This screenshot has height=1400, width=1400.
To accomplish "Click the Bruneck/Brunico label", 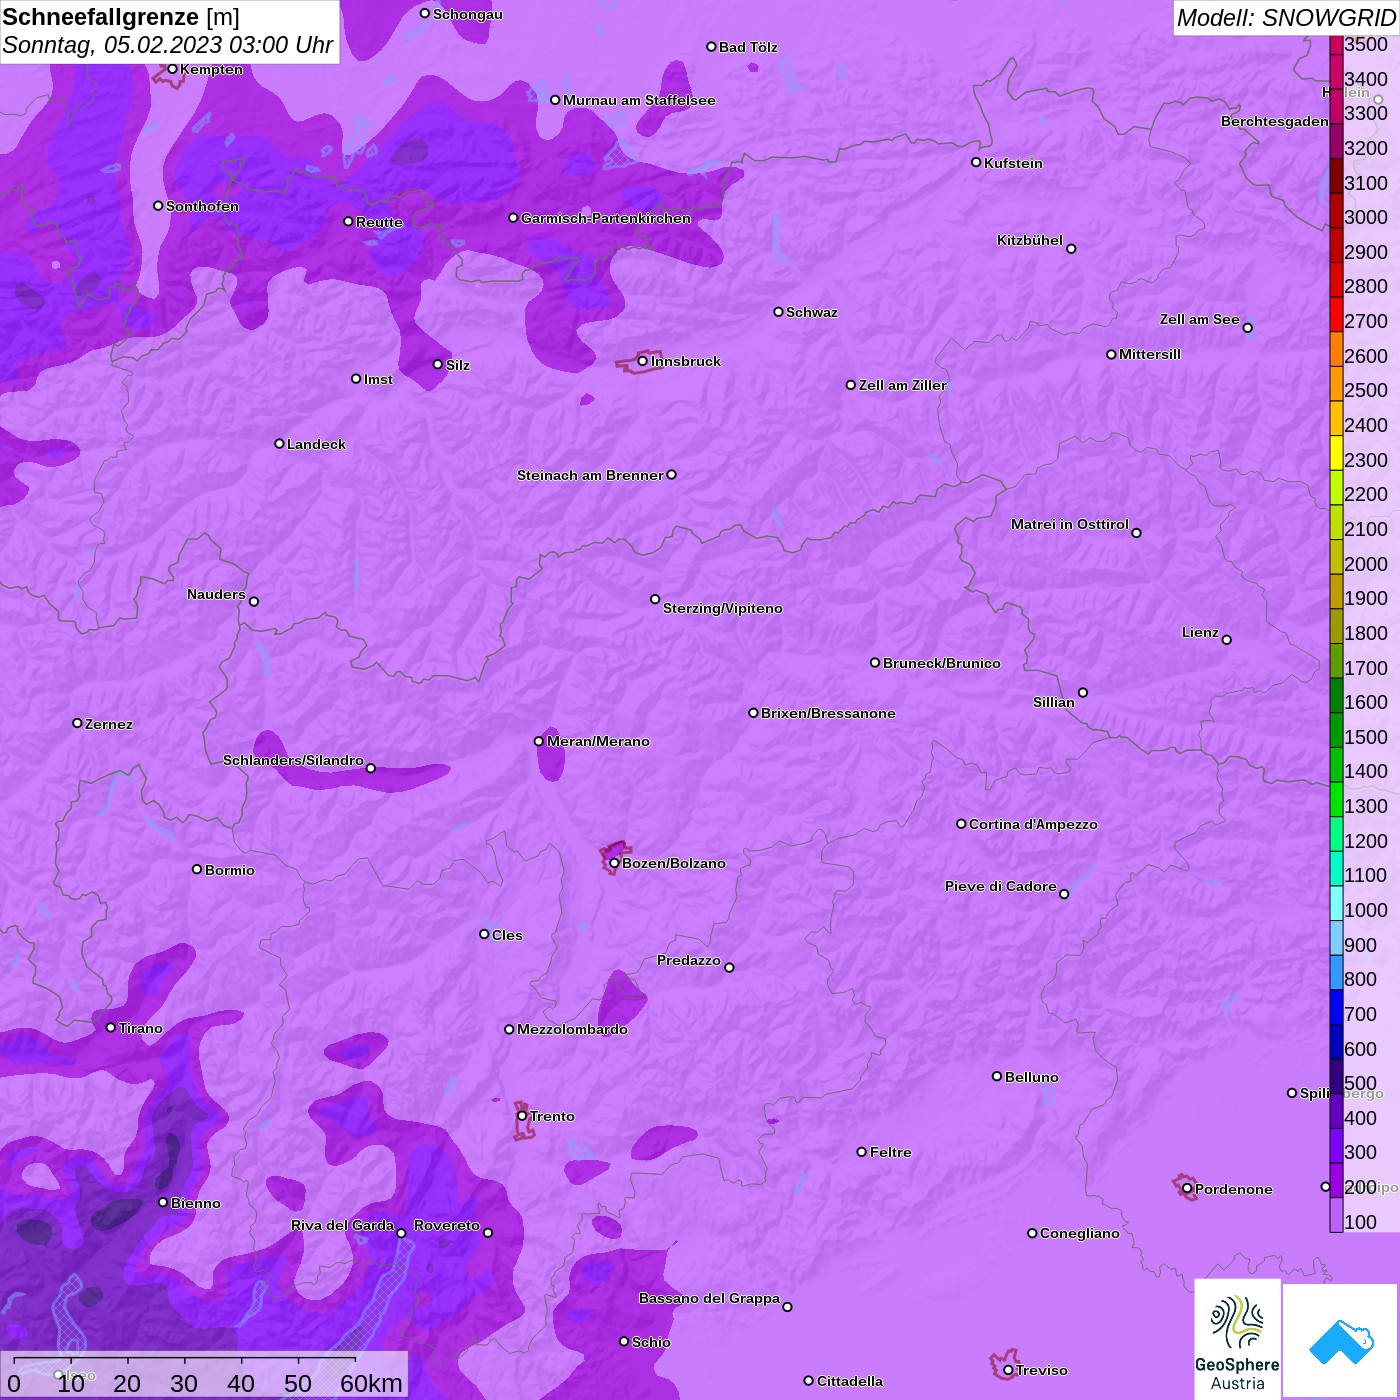I will coord(942,663).
